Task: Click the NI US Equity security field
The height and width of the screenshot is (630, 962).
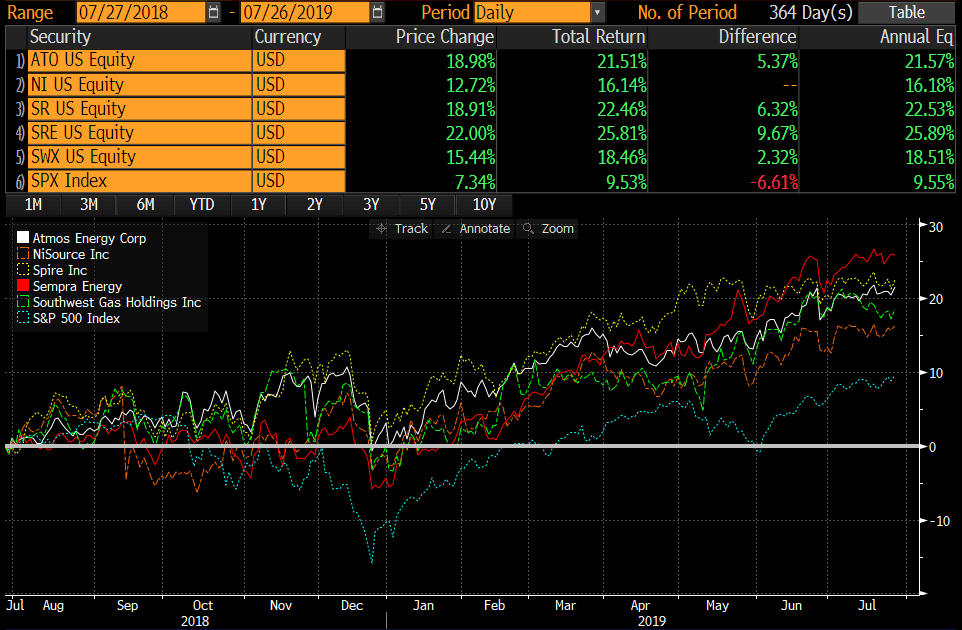Action: (140, 84)
